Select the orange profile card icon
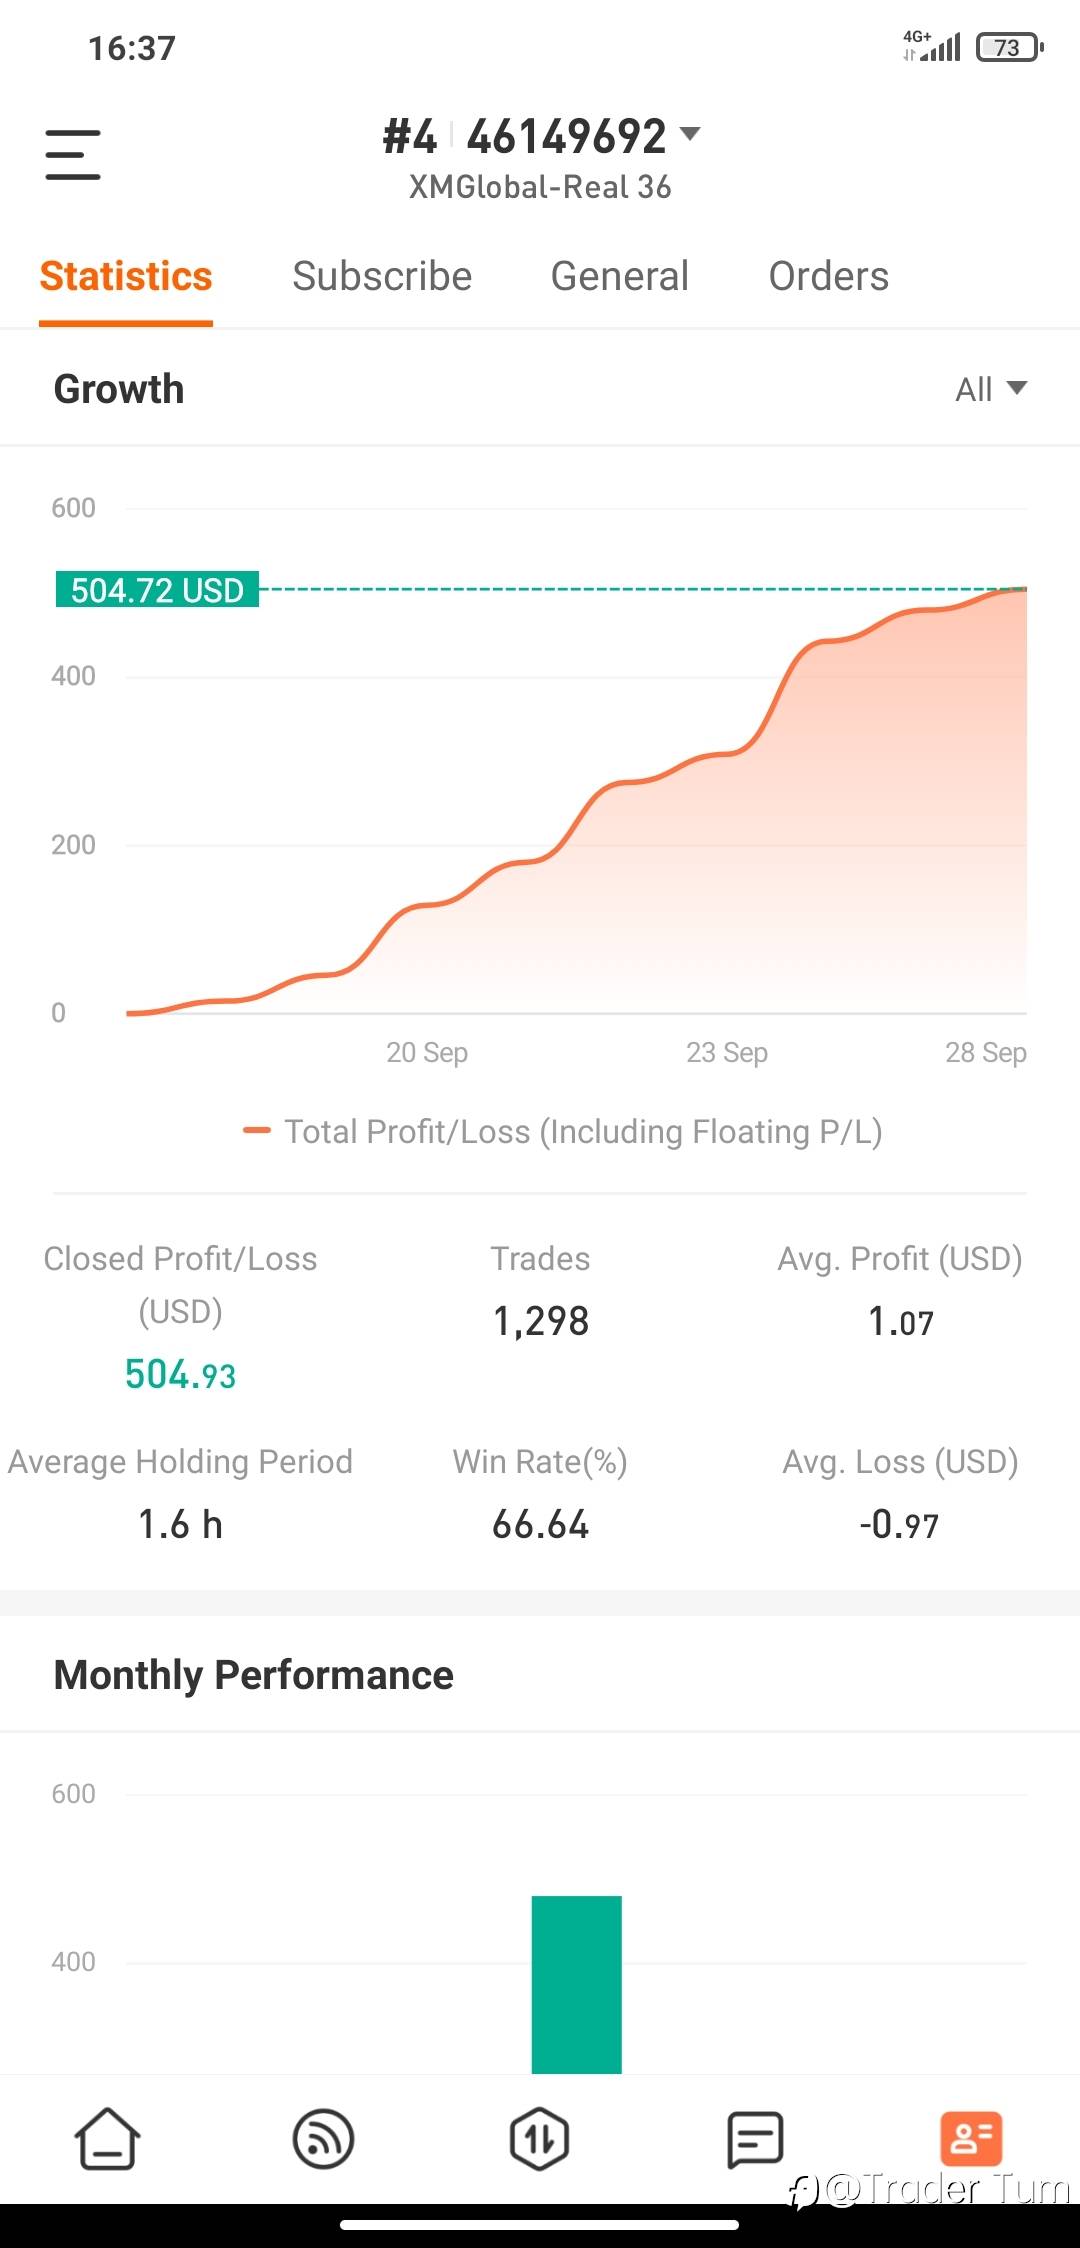The height and width of the screenshot is (2248, 1080). [x=971, y=2139]
